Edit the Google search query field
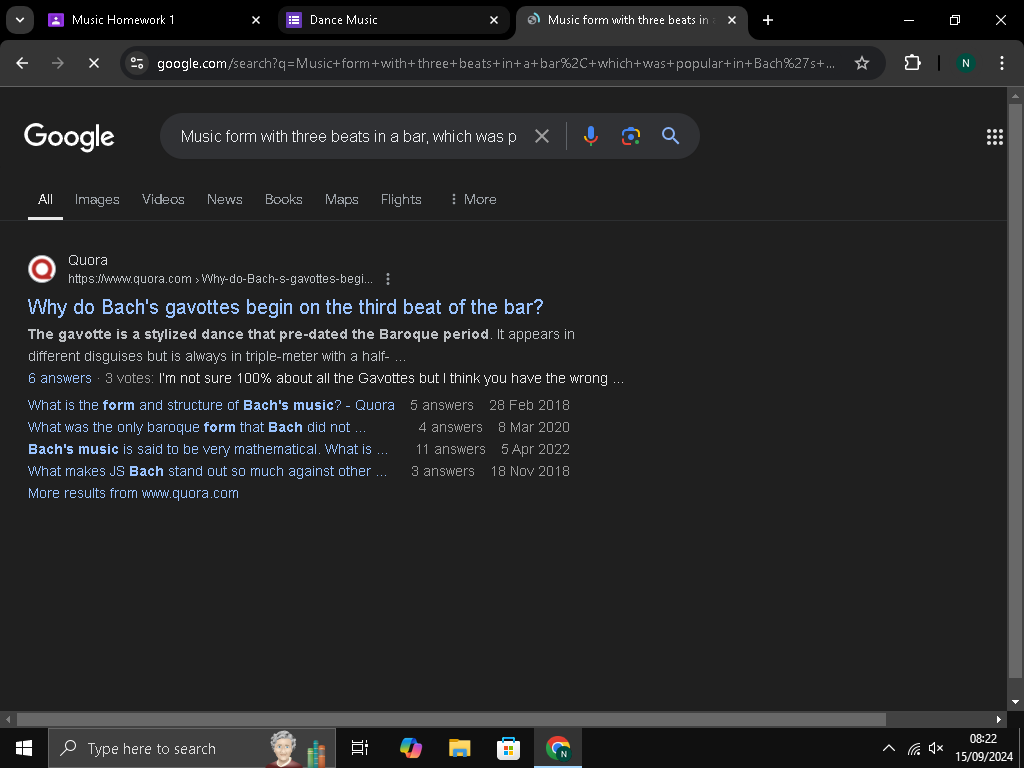The width and height of the screenshot is (1024, 768). pyautogui.click(x=349, y=136)
